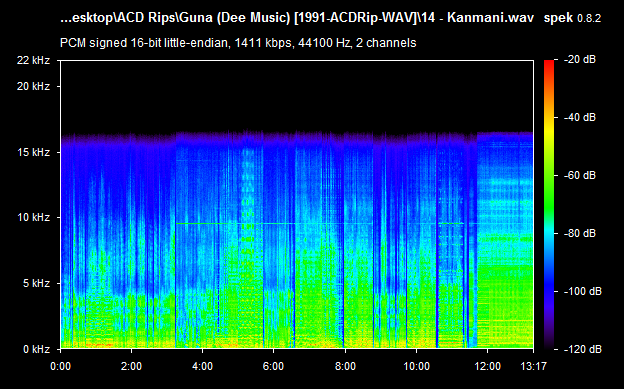624x389 pixels.
Task: Click the 5 kHz frequency axis label
Action: tap(36, 283)
